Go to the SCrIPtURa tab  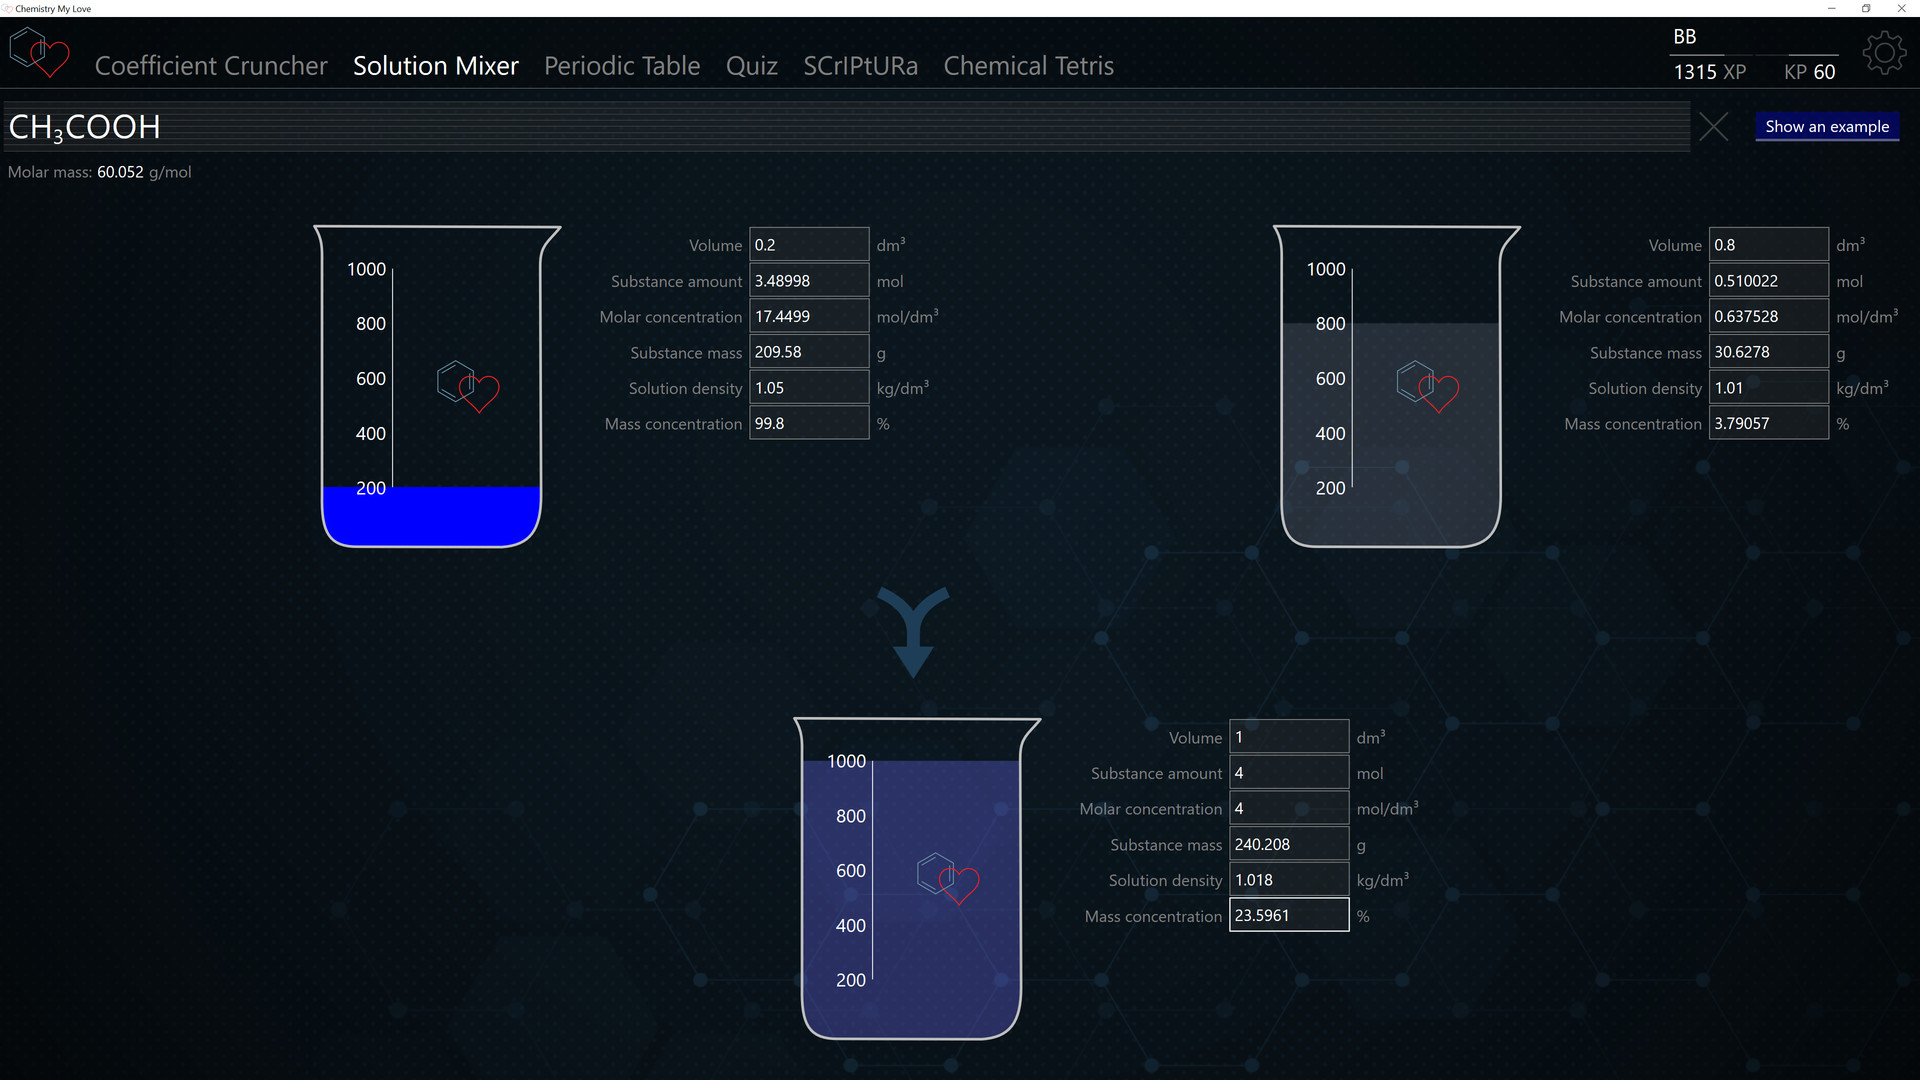pyautogui.click(x=861, y=66)
